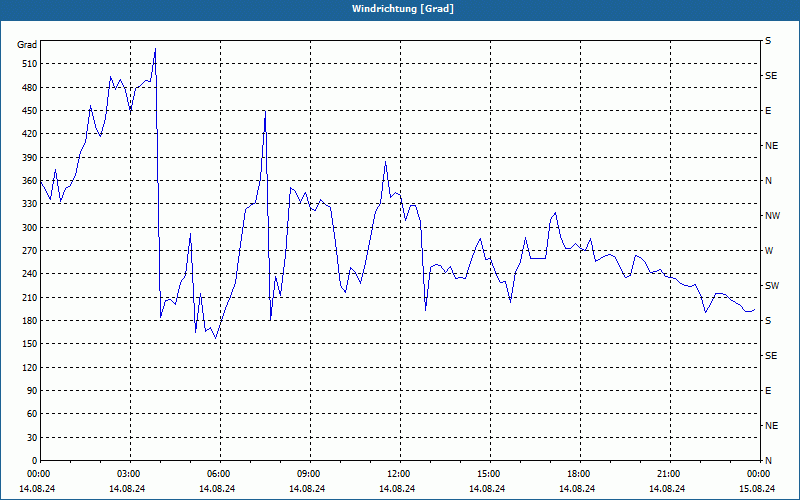Select the 15.08.24 date label
This screenshot has width=800, height=500.
[757, 489]
